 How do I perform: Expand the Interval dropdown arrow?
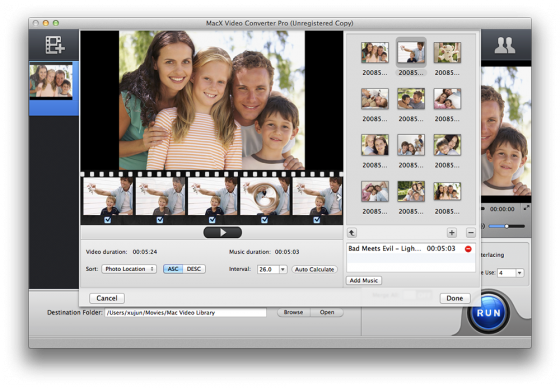pyautogui.click(x=283, y=269)
